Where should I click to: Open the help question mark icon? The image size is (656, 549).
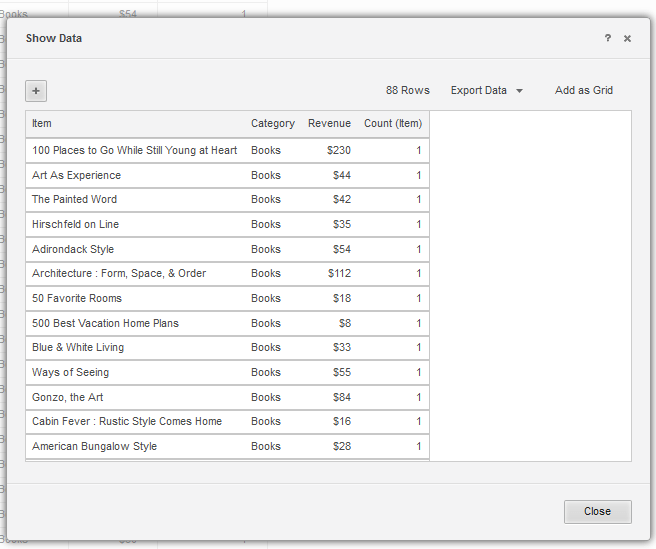tap(607, 38)
